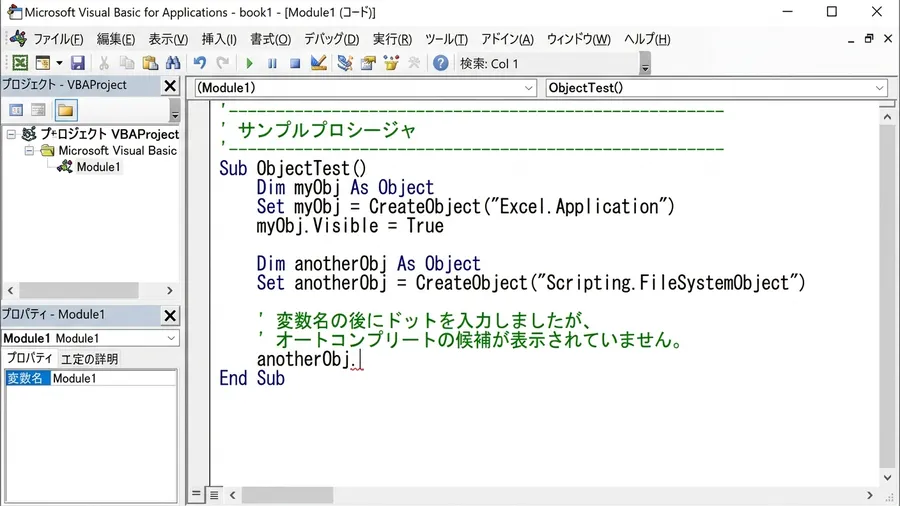Click the Project panel horizontal scrollbar thumb
The height and width of the screenshot is (506, 900).
coord(79,290)
